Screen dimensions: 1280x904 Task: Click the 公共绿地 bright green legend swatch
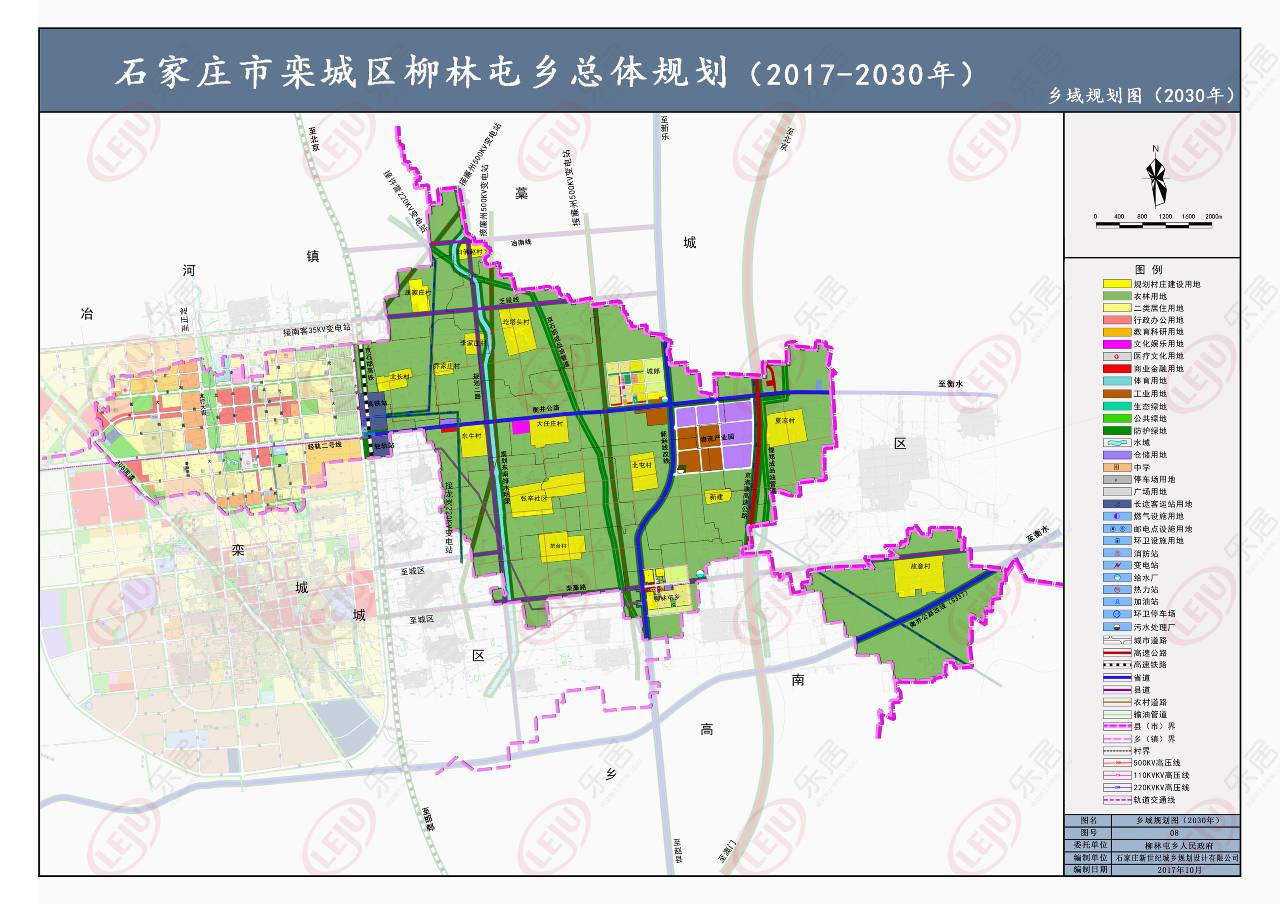[x=1117, y=418]
